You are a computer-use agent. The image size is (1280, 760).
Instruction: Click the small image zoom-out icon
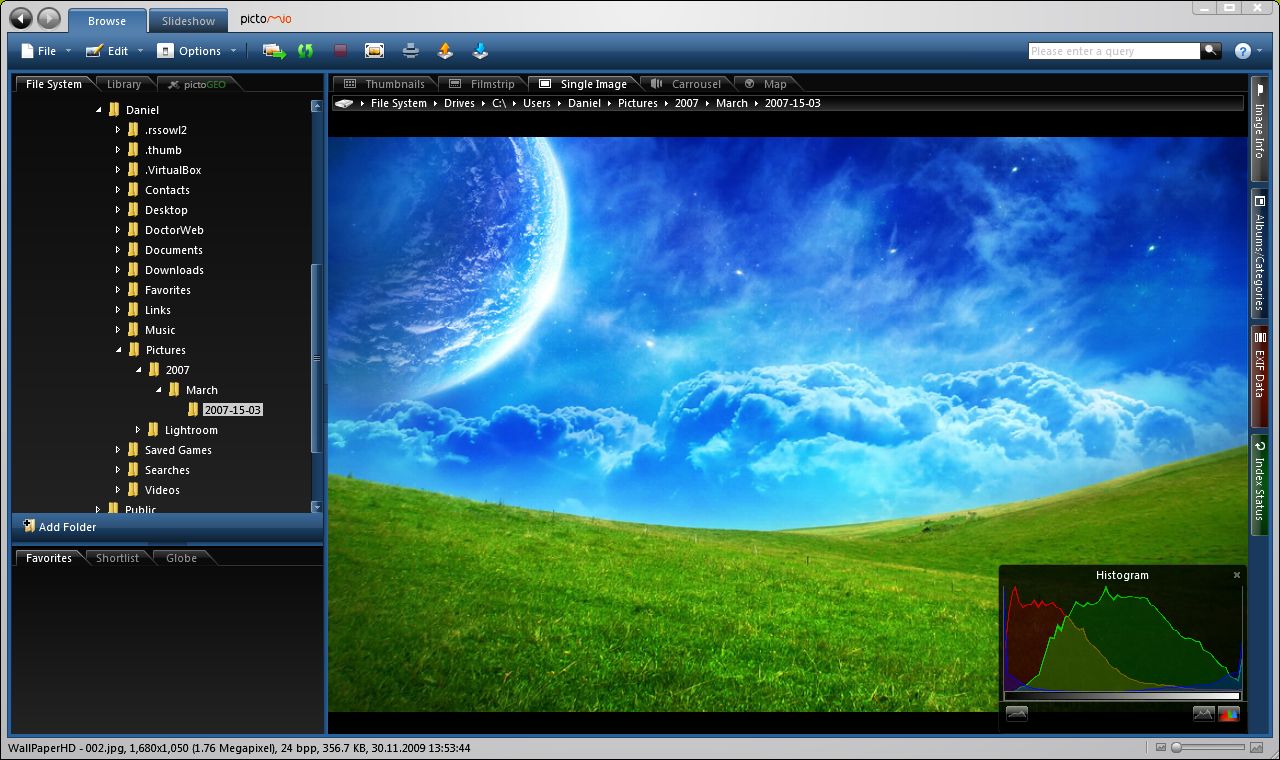(1161, 747)
